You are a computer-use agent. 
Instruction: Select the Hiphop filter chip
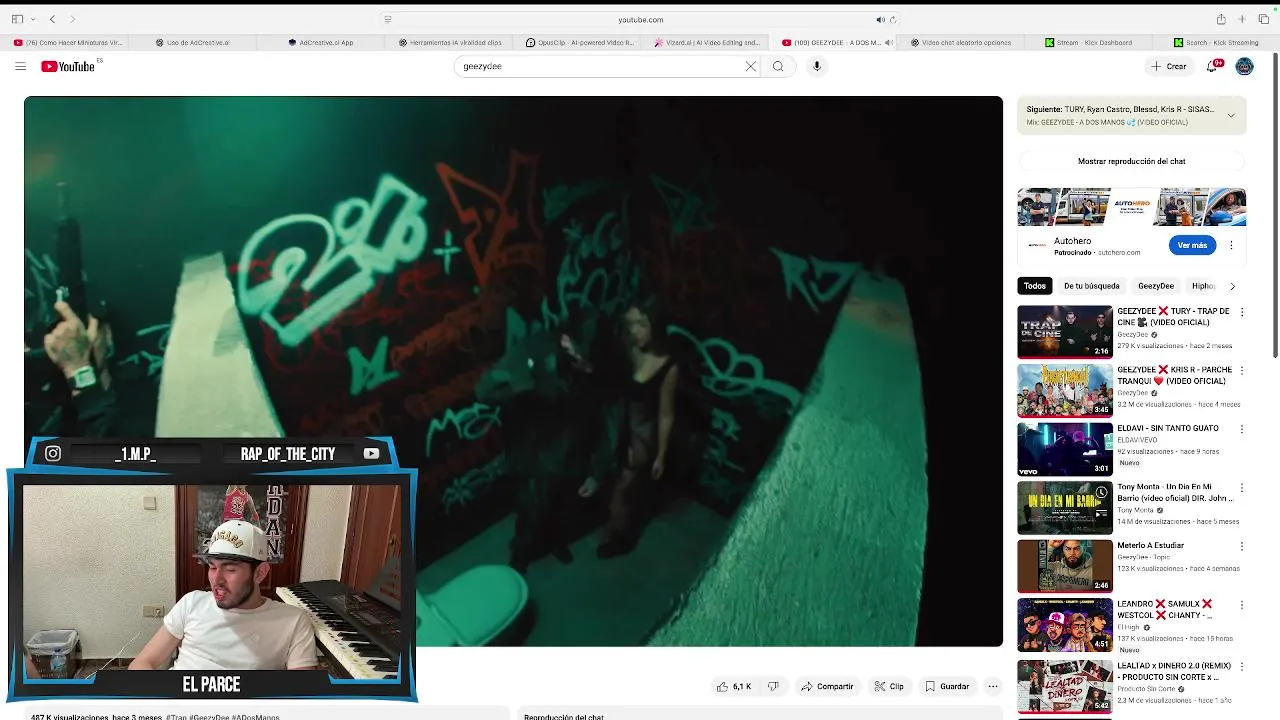pyautogui.click(x=1203, y=286)
